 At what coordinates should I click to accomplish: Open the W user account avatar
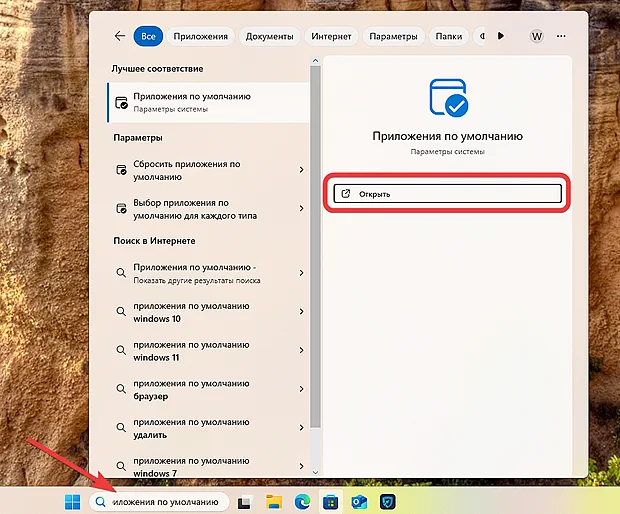click(537, 36)
